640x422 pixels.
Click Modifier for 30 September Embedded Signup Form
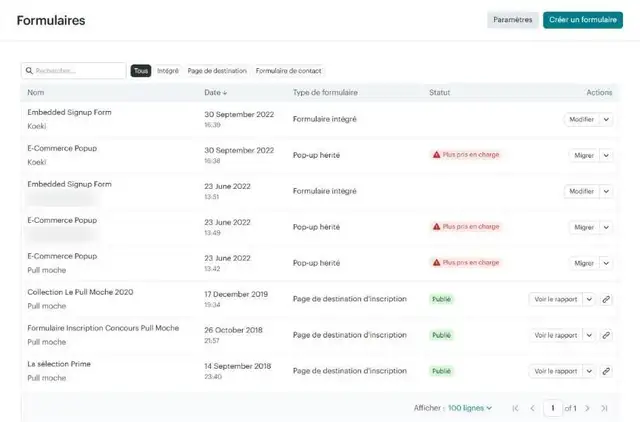[582, 120]
